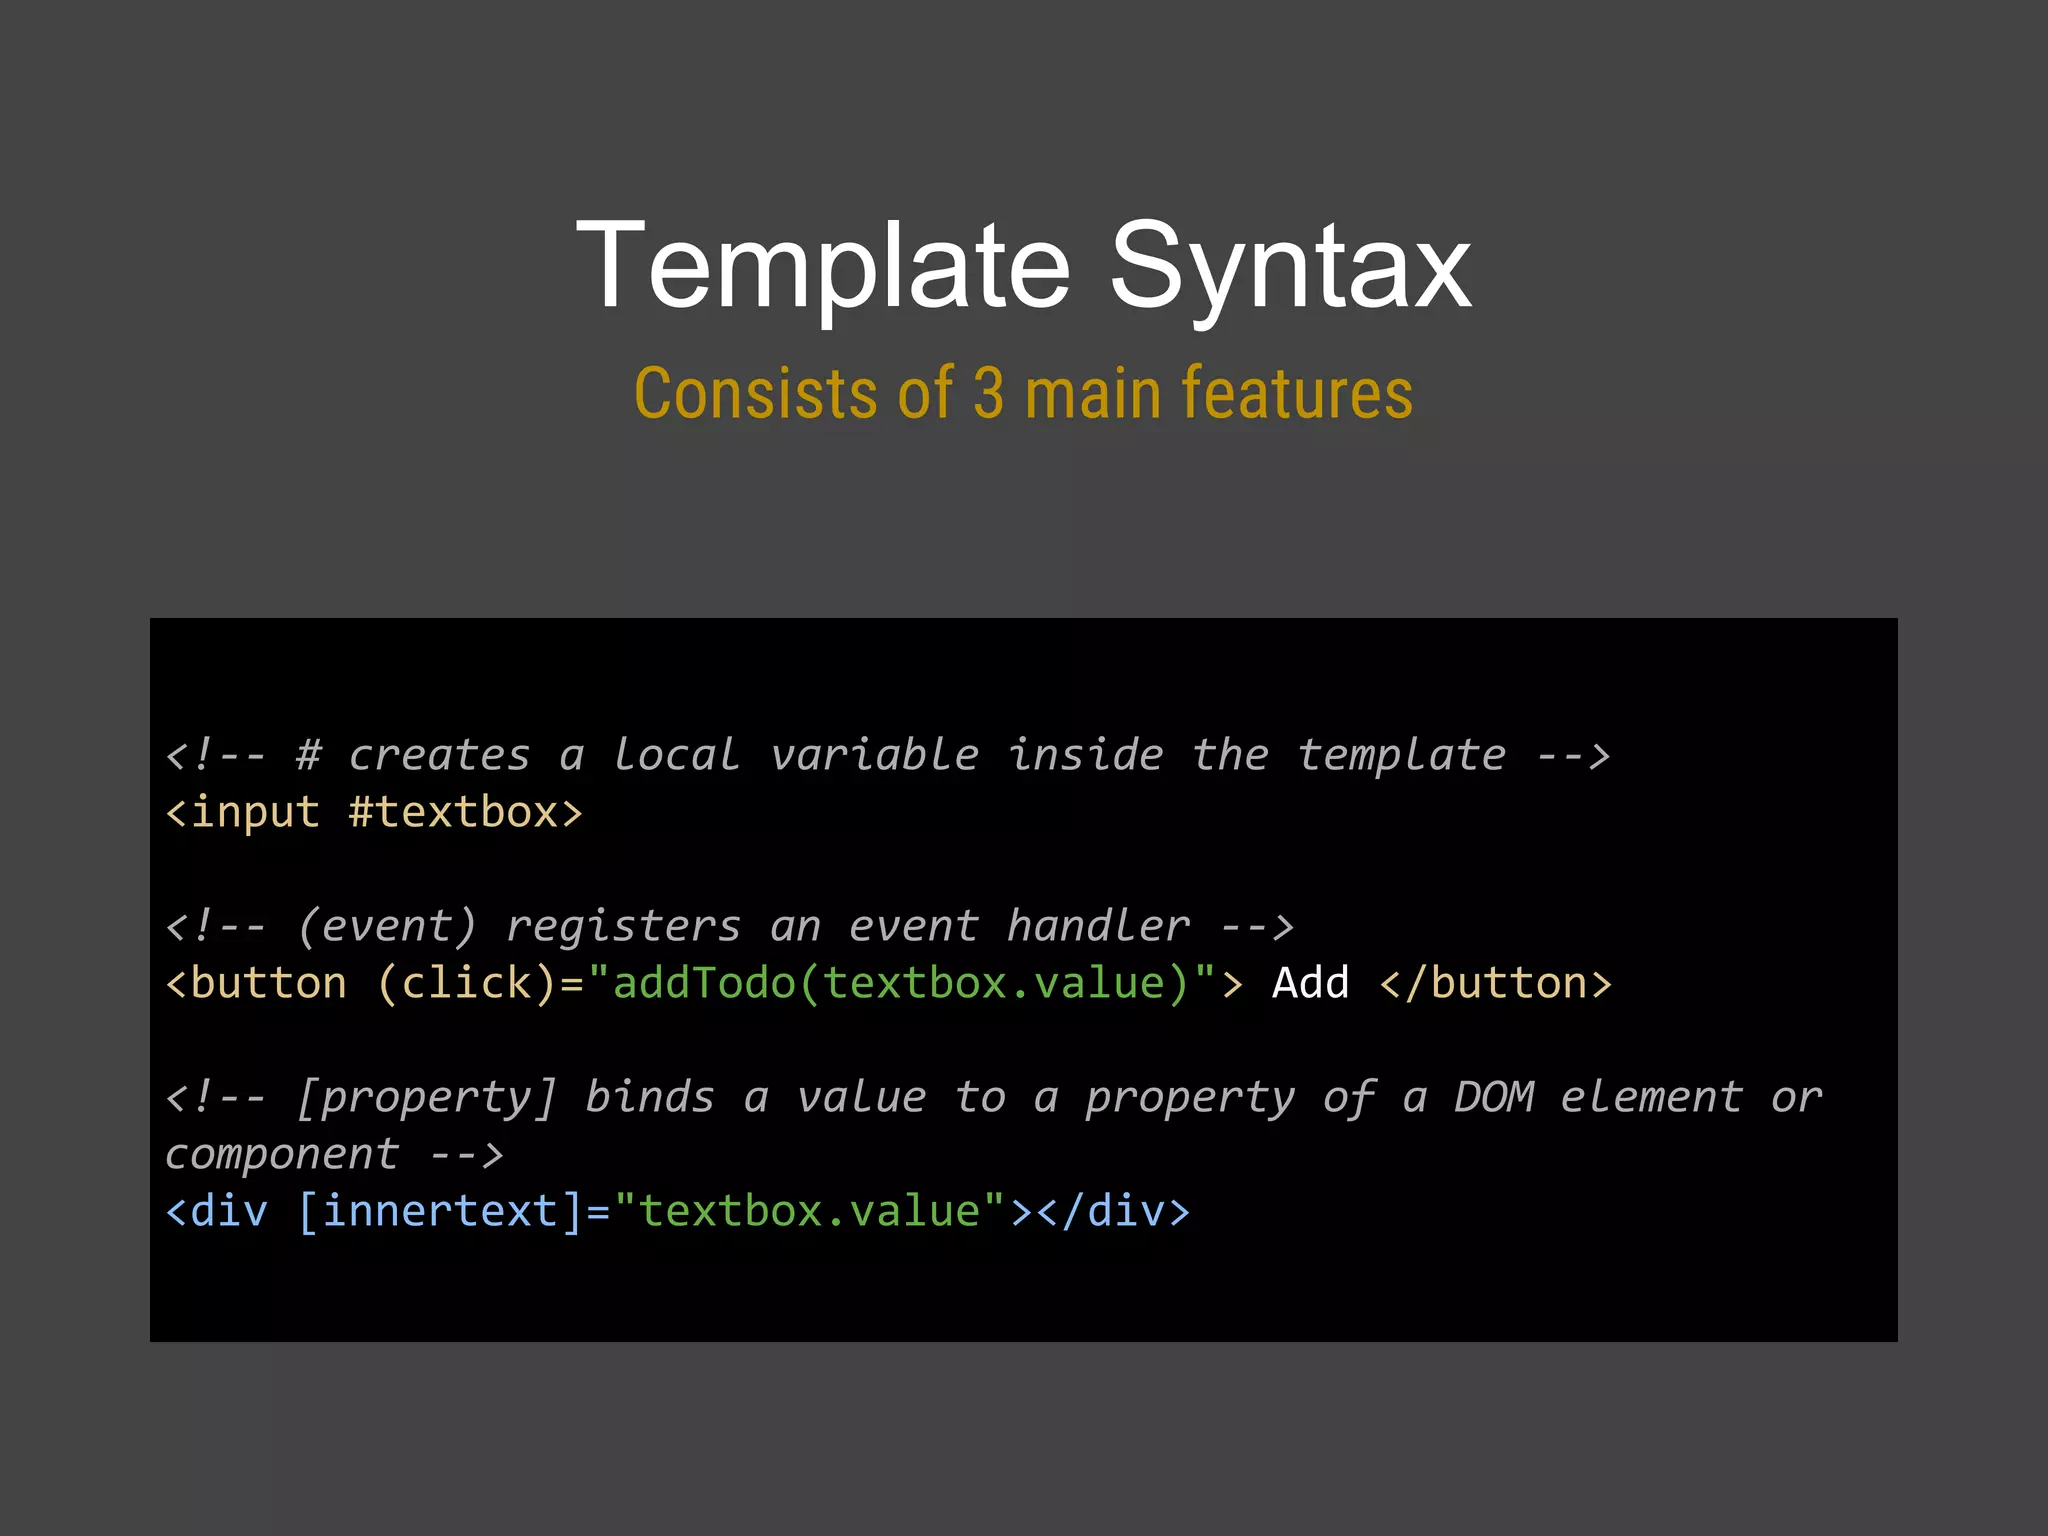Click the '<div [innertext]=' code line

point(678,1212)
